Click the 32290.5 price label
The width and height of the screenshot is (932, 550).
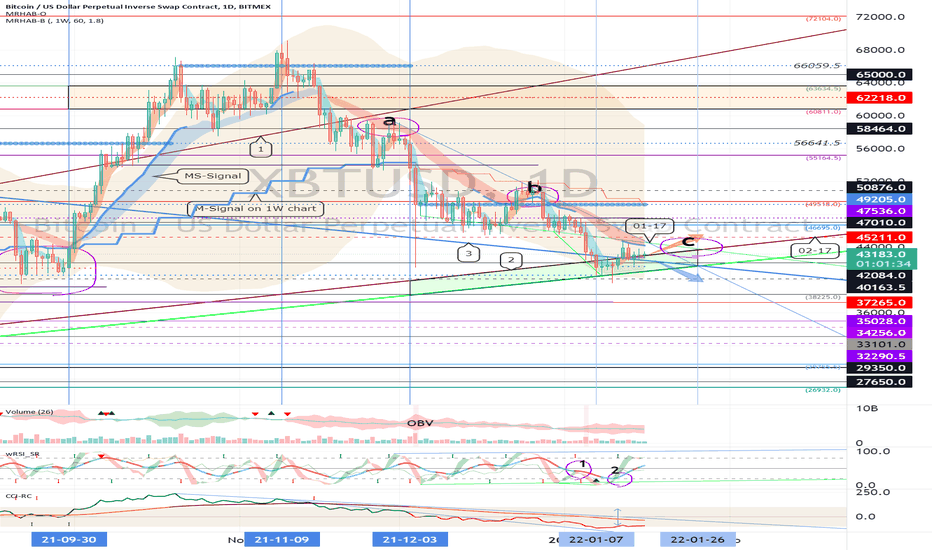pos(881,356)
